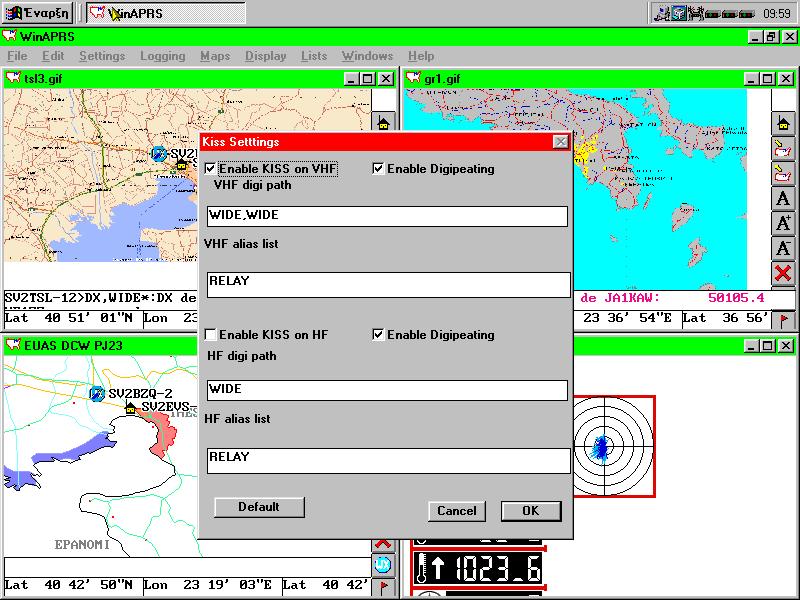Click the A+ increase text icon
Image resolution: width=800 pixels, height=600 pixels.
pos(783,223)
